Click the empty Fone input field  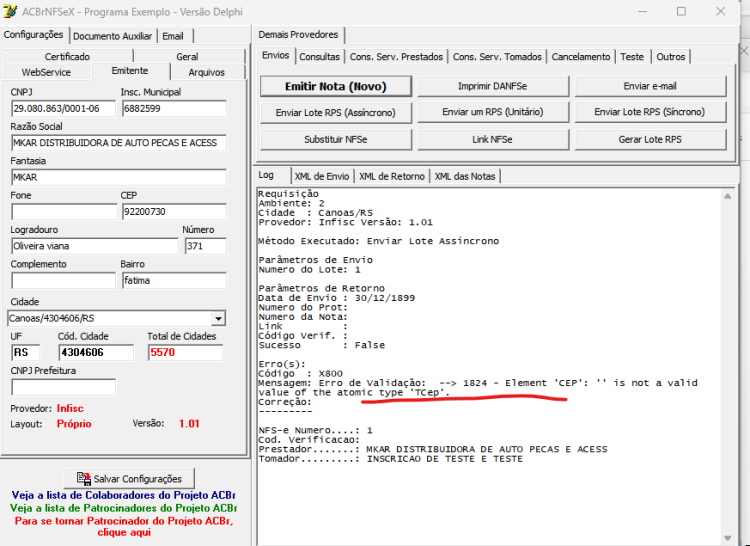pos(64,212)
